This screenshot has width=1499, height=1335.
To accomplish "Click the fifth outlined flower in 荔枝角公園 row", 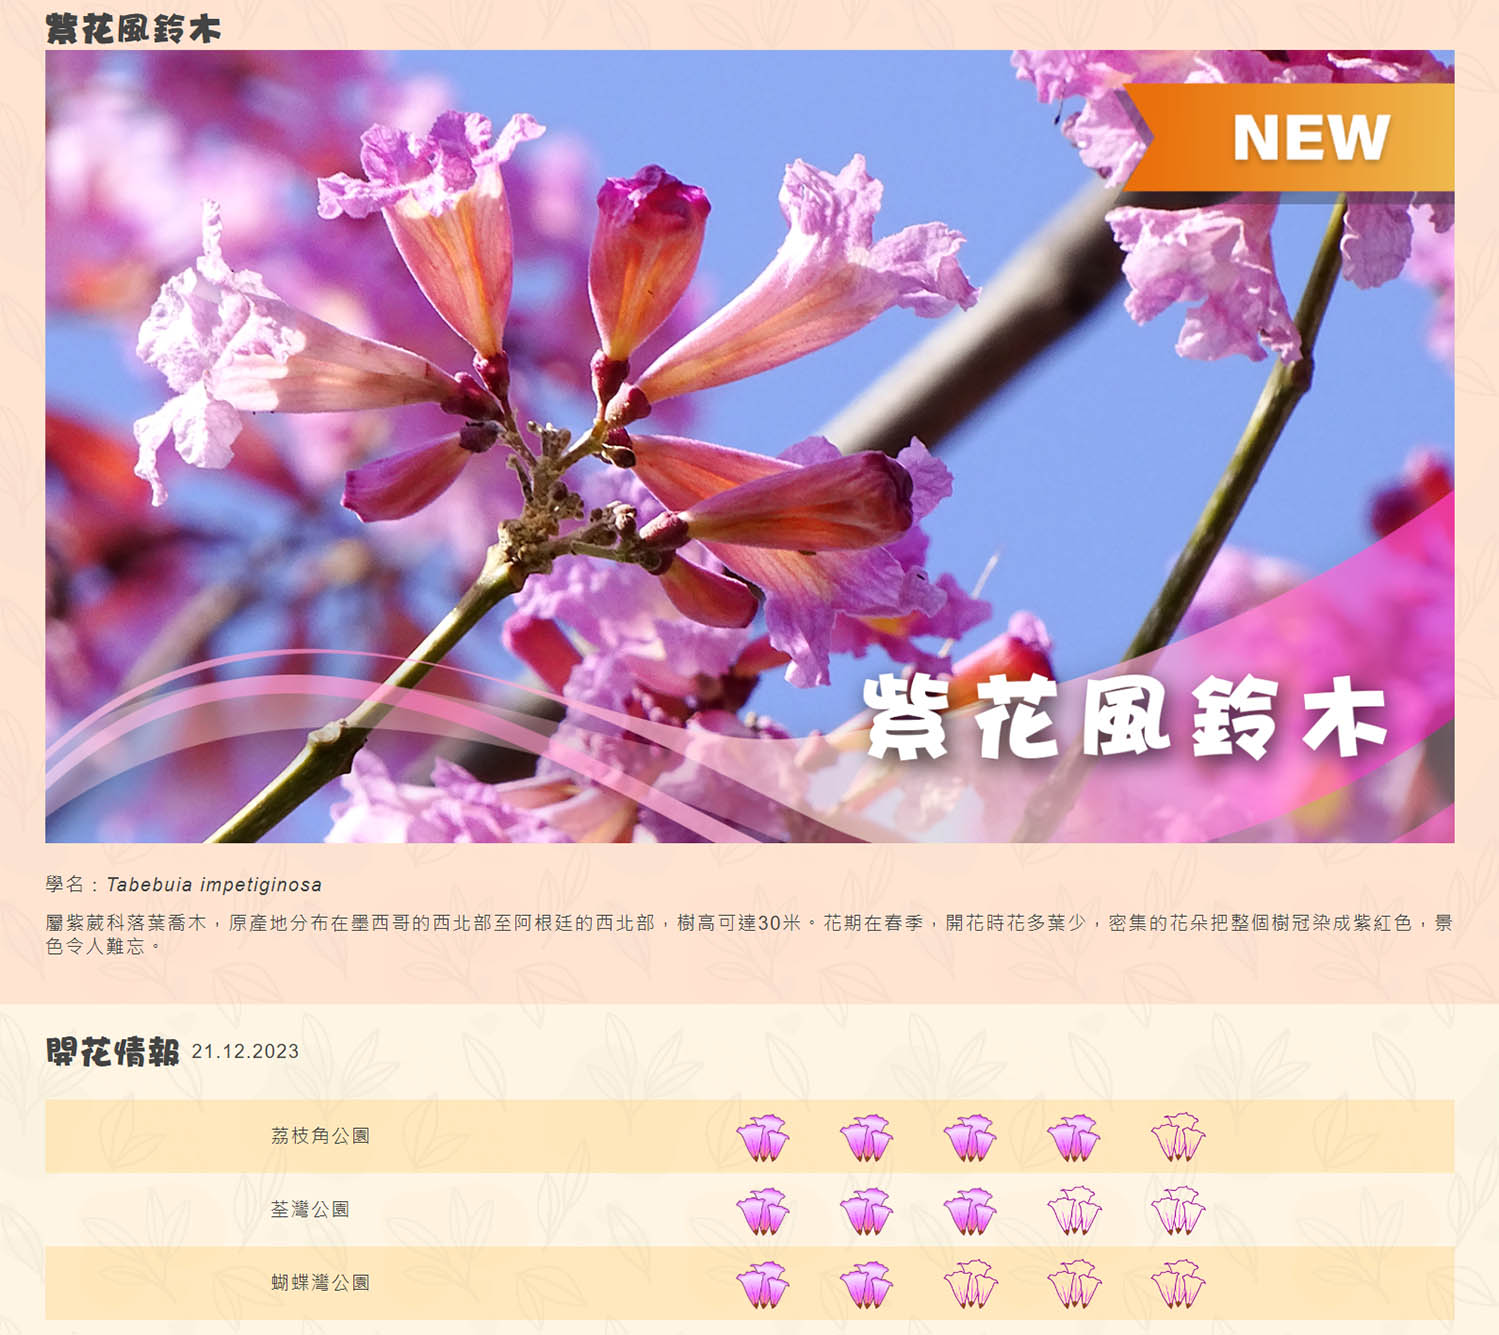I will (1177, 1137).
